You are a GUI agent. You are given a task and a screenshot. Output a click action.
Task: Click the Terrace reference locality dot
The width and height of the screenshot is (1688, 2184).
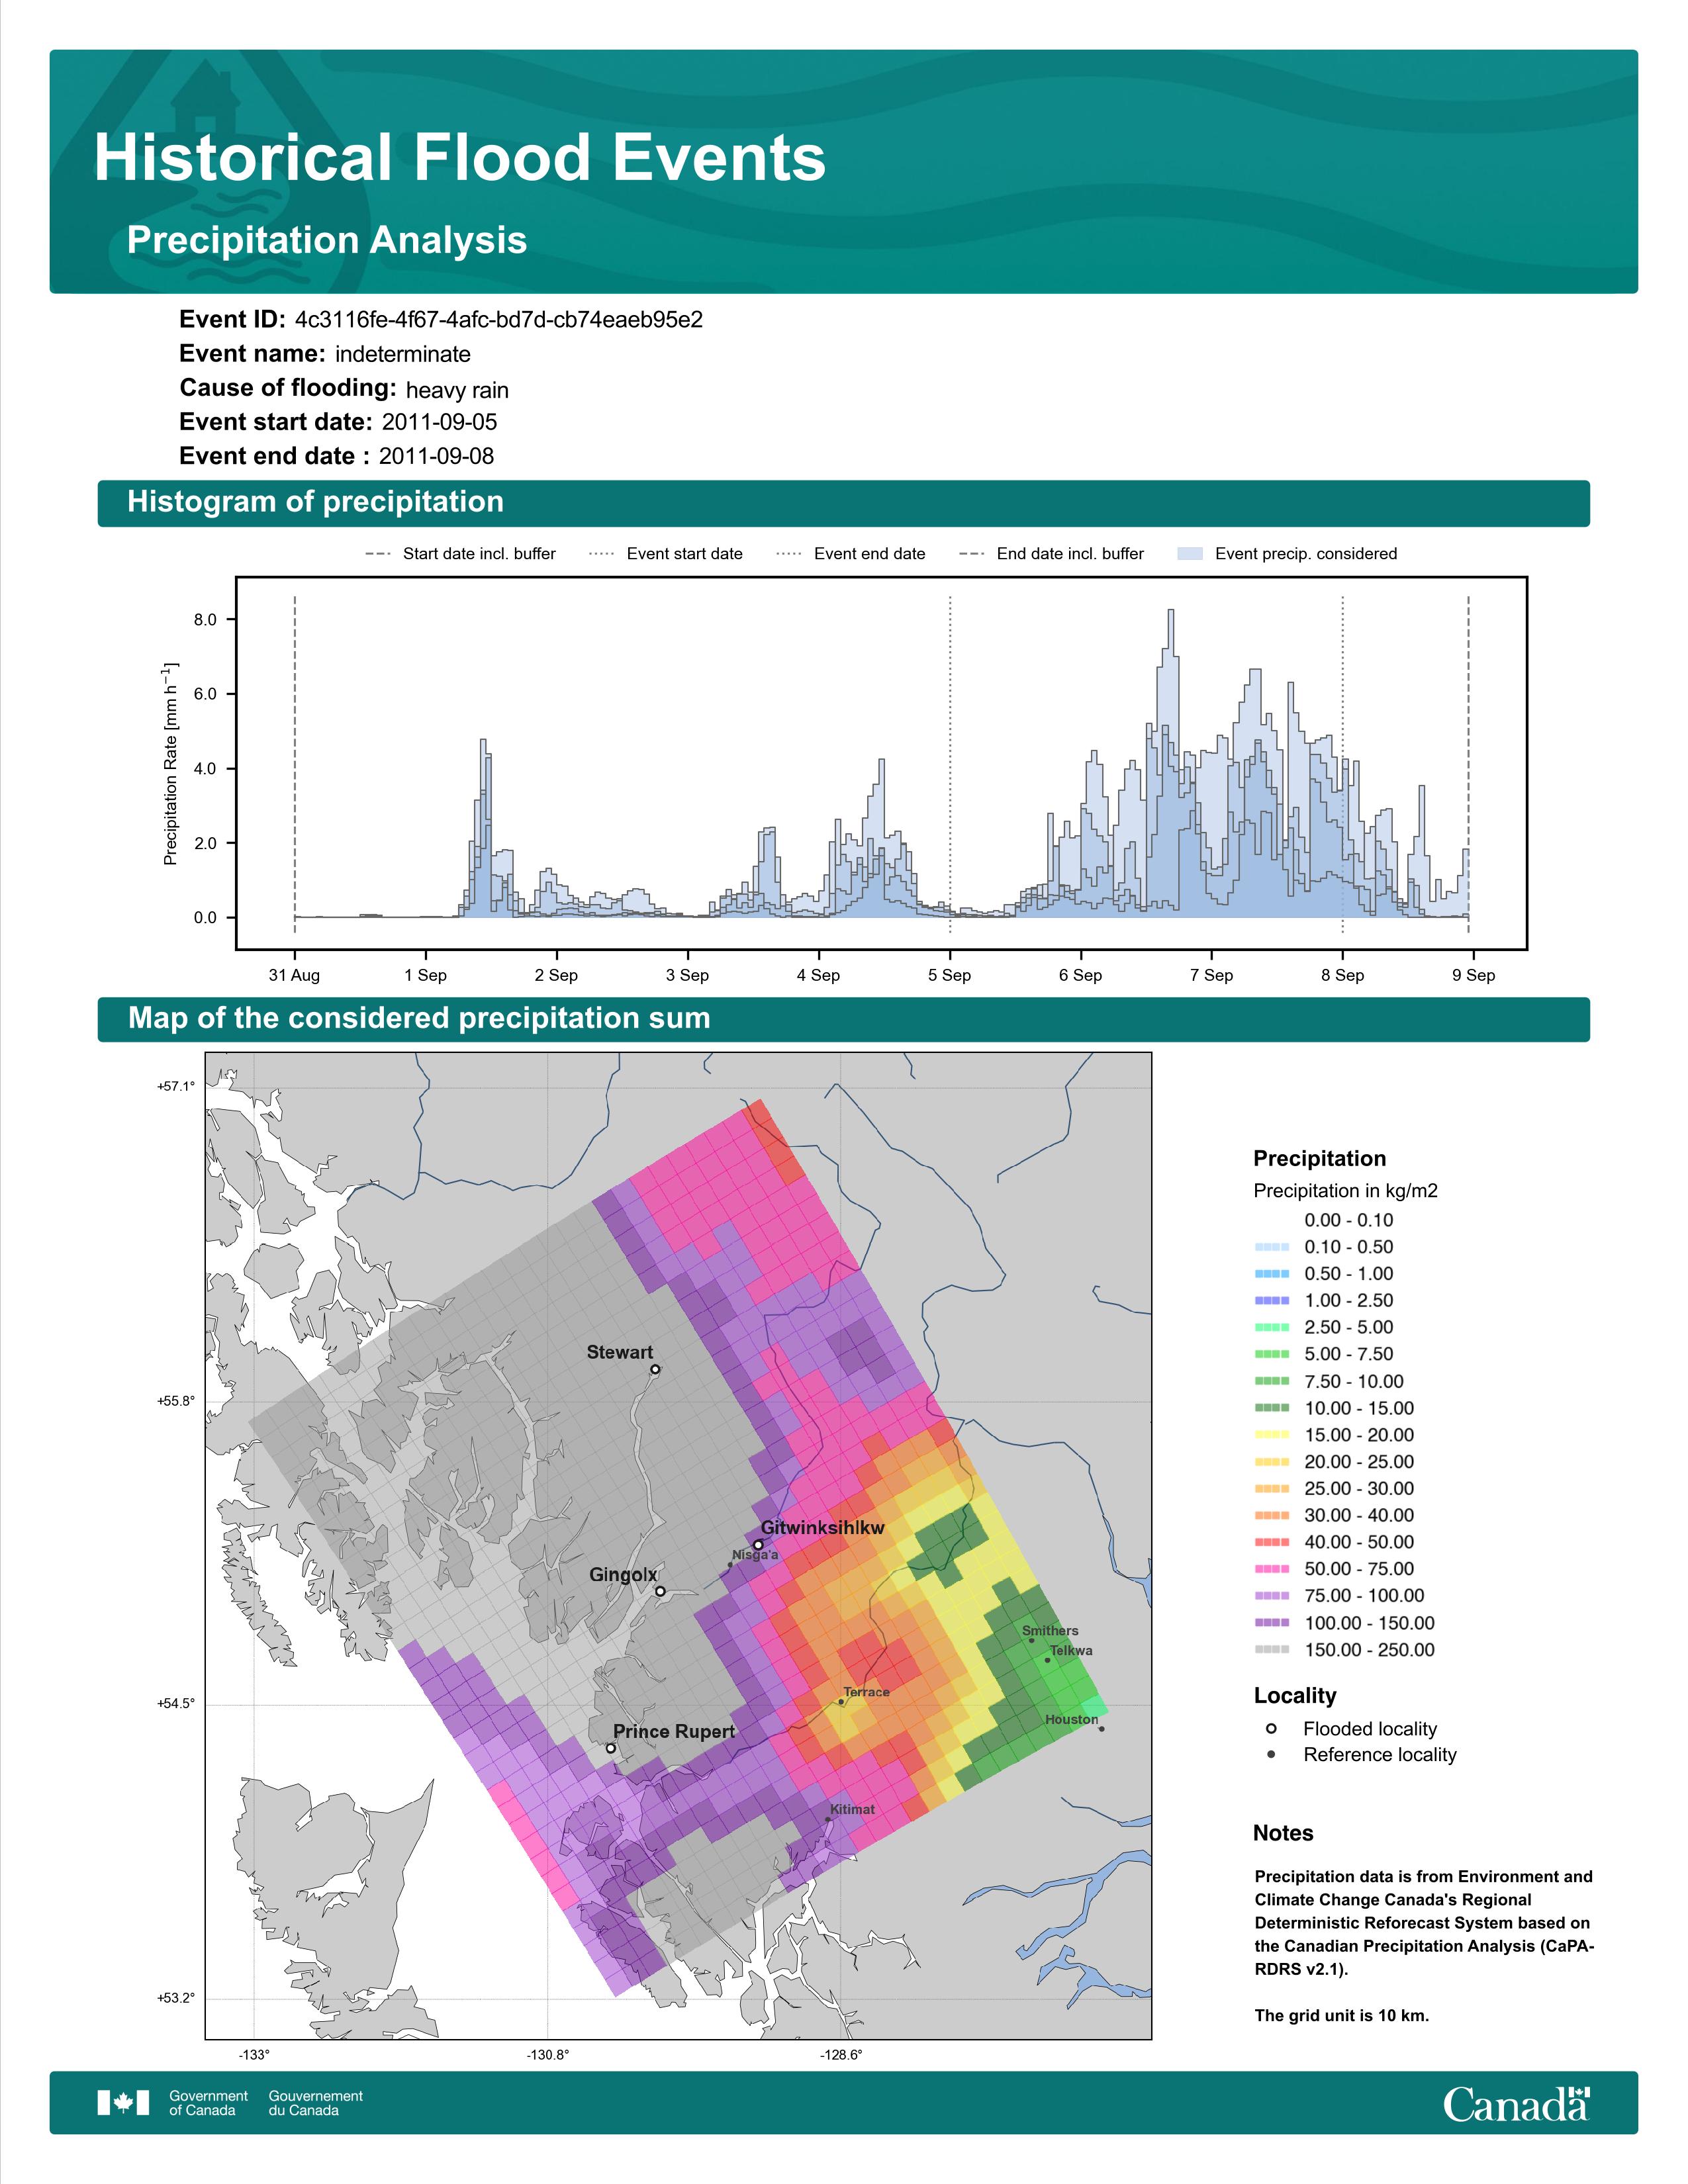tap(841, 1702)
